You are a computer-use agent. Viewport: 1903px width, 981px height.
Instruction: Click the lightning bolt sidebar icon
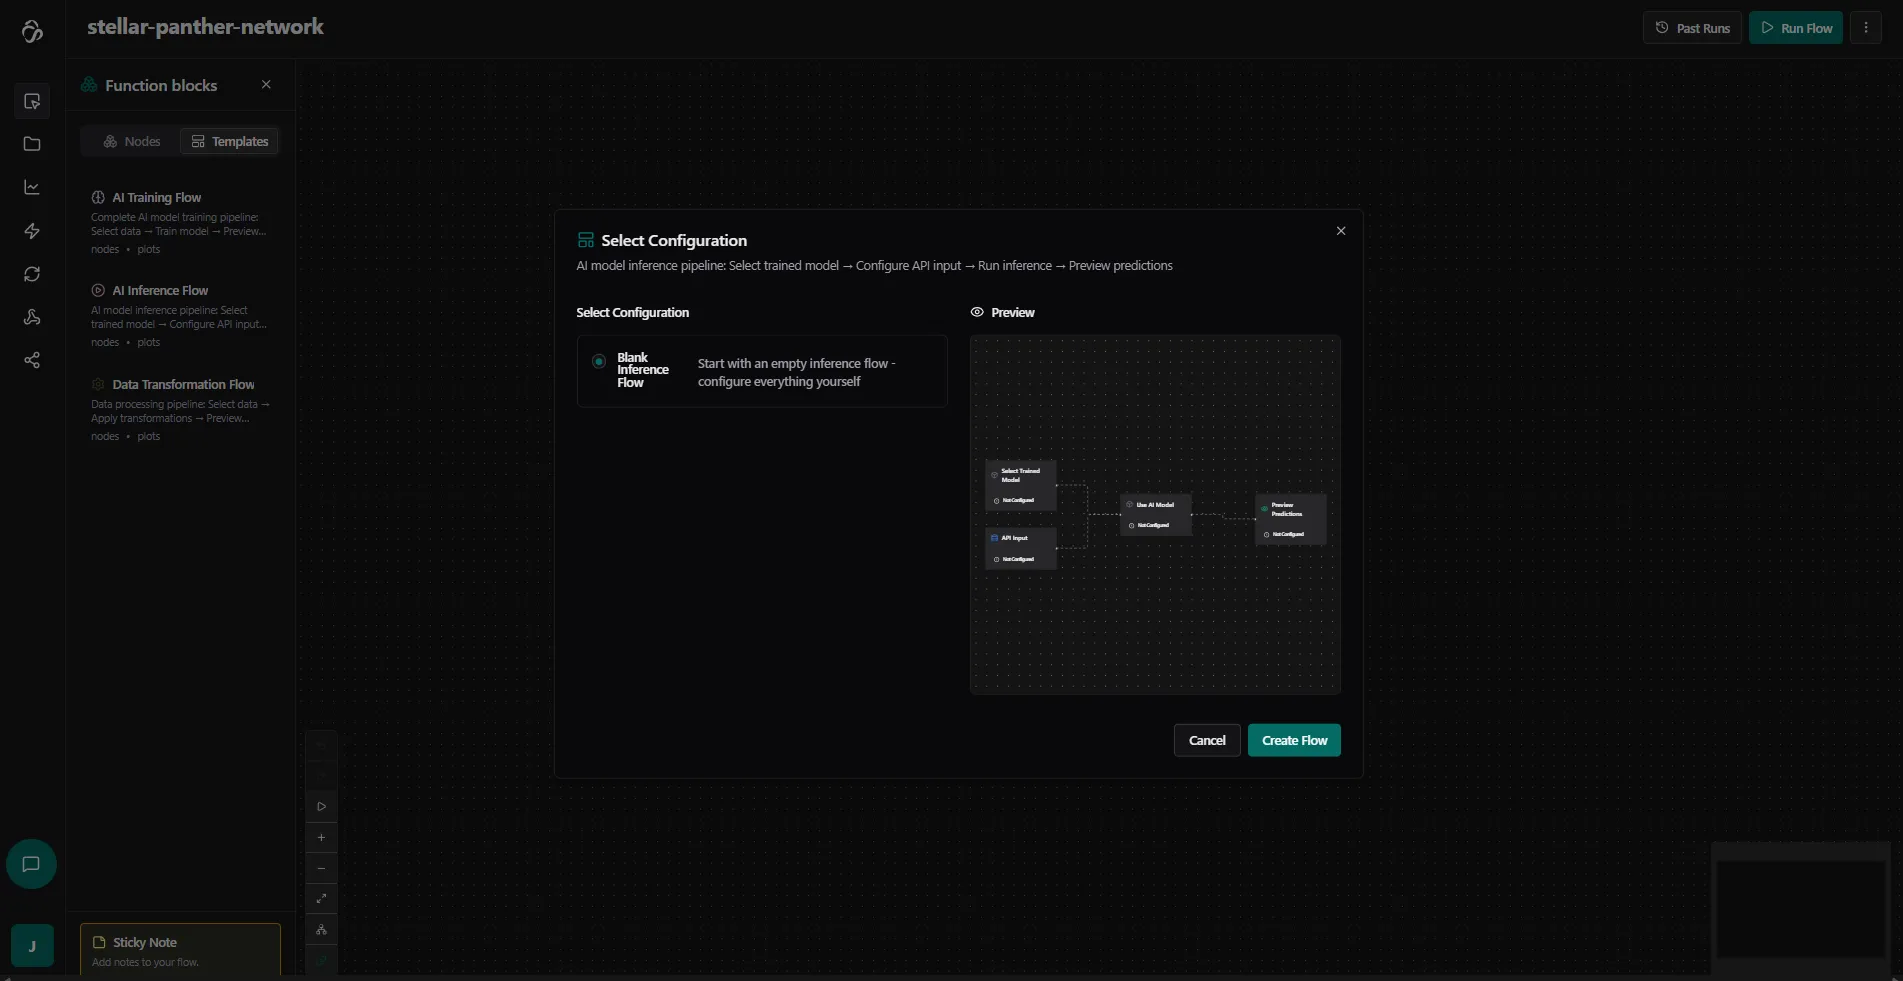(x=32, y=231)
